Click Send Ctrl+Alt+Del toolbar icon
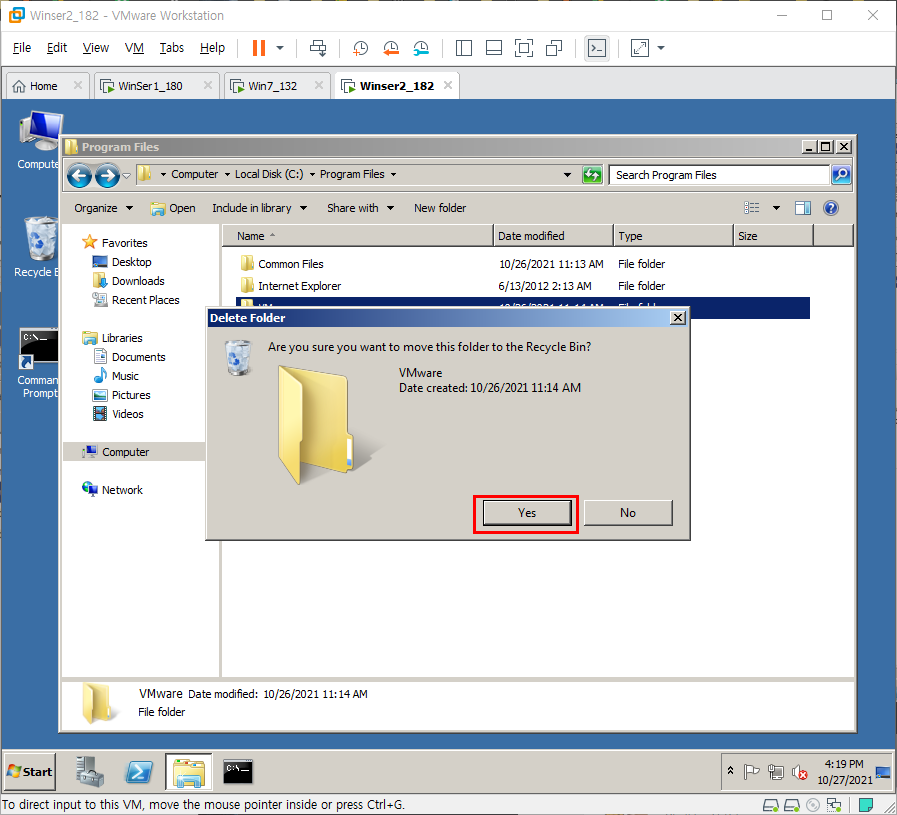Image resolution: width=897 pixels, height=815 pixels. click(x=318, y=48)
